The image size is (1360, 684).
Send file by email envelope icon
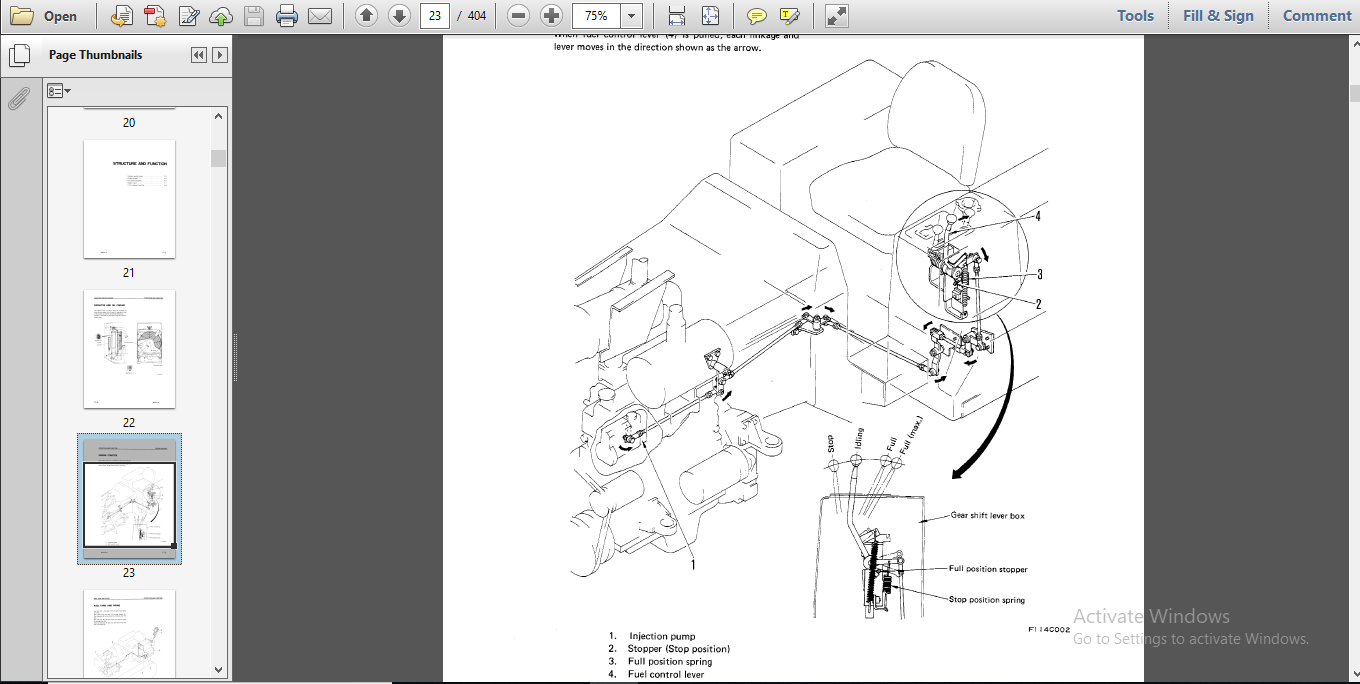[x=320, y=16]
